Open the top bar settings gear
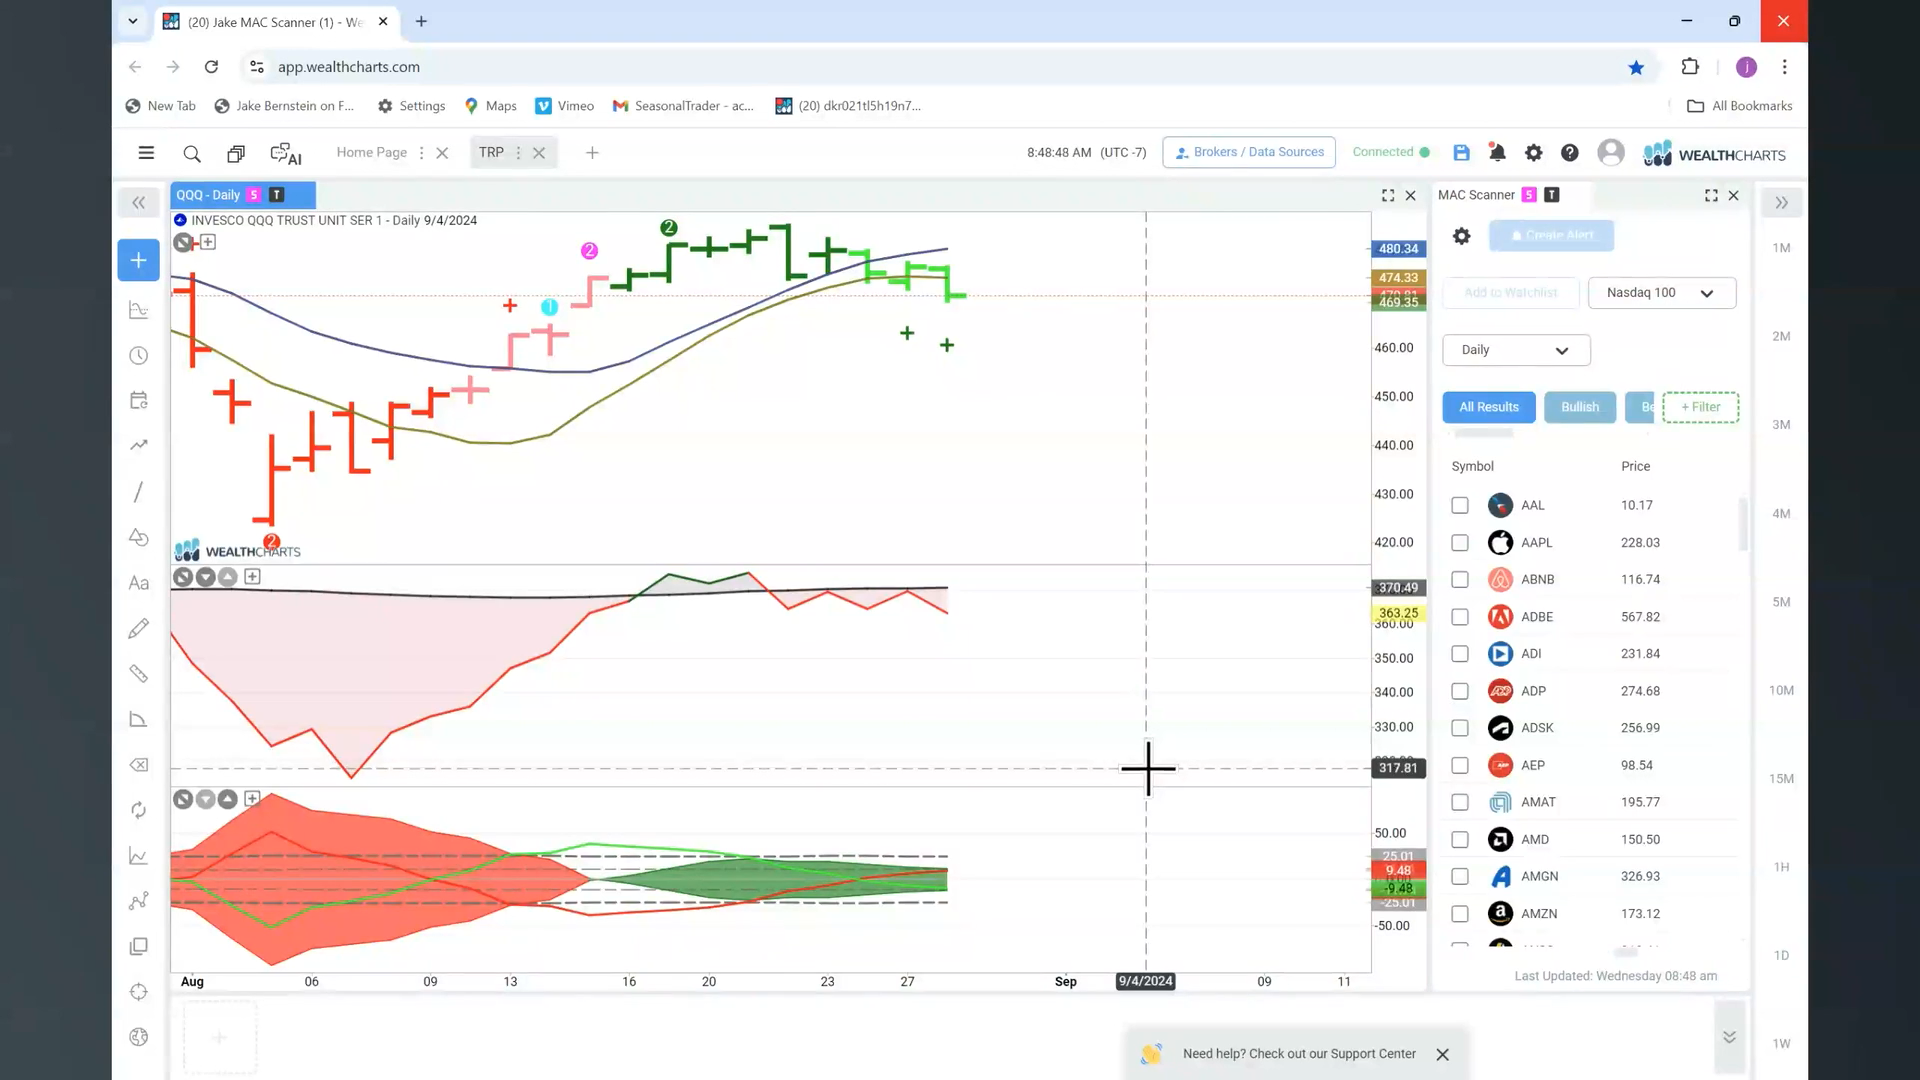This screenshot has width=1920, height=1080. [1533, 153]
